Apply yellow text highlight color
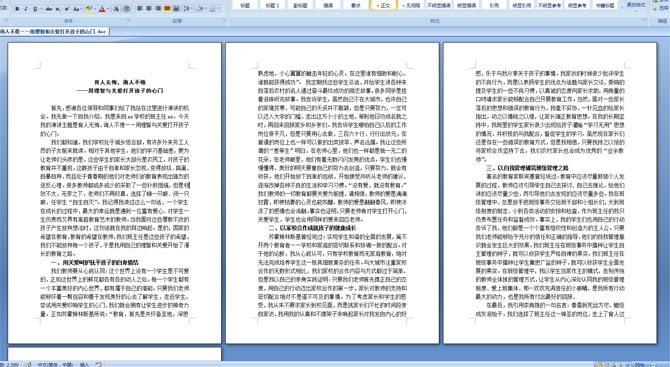This screenshot has width=670, height=367. tap(89, 9)
